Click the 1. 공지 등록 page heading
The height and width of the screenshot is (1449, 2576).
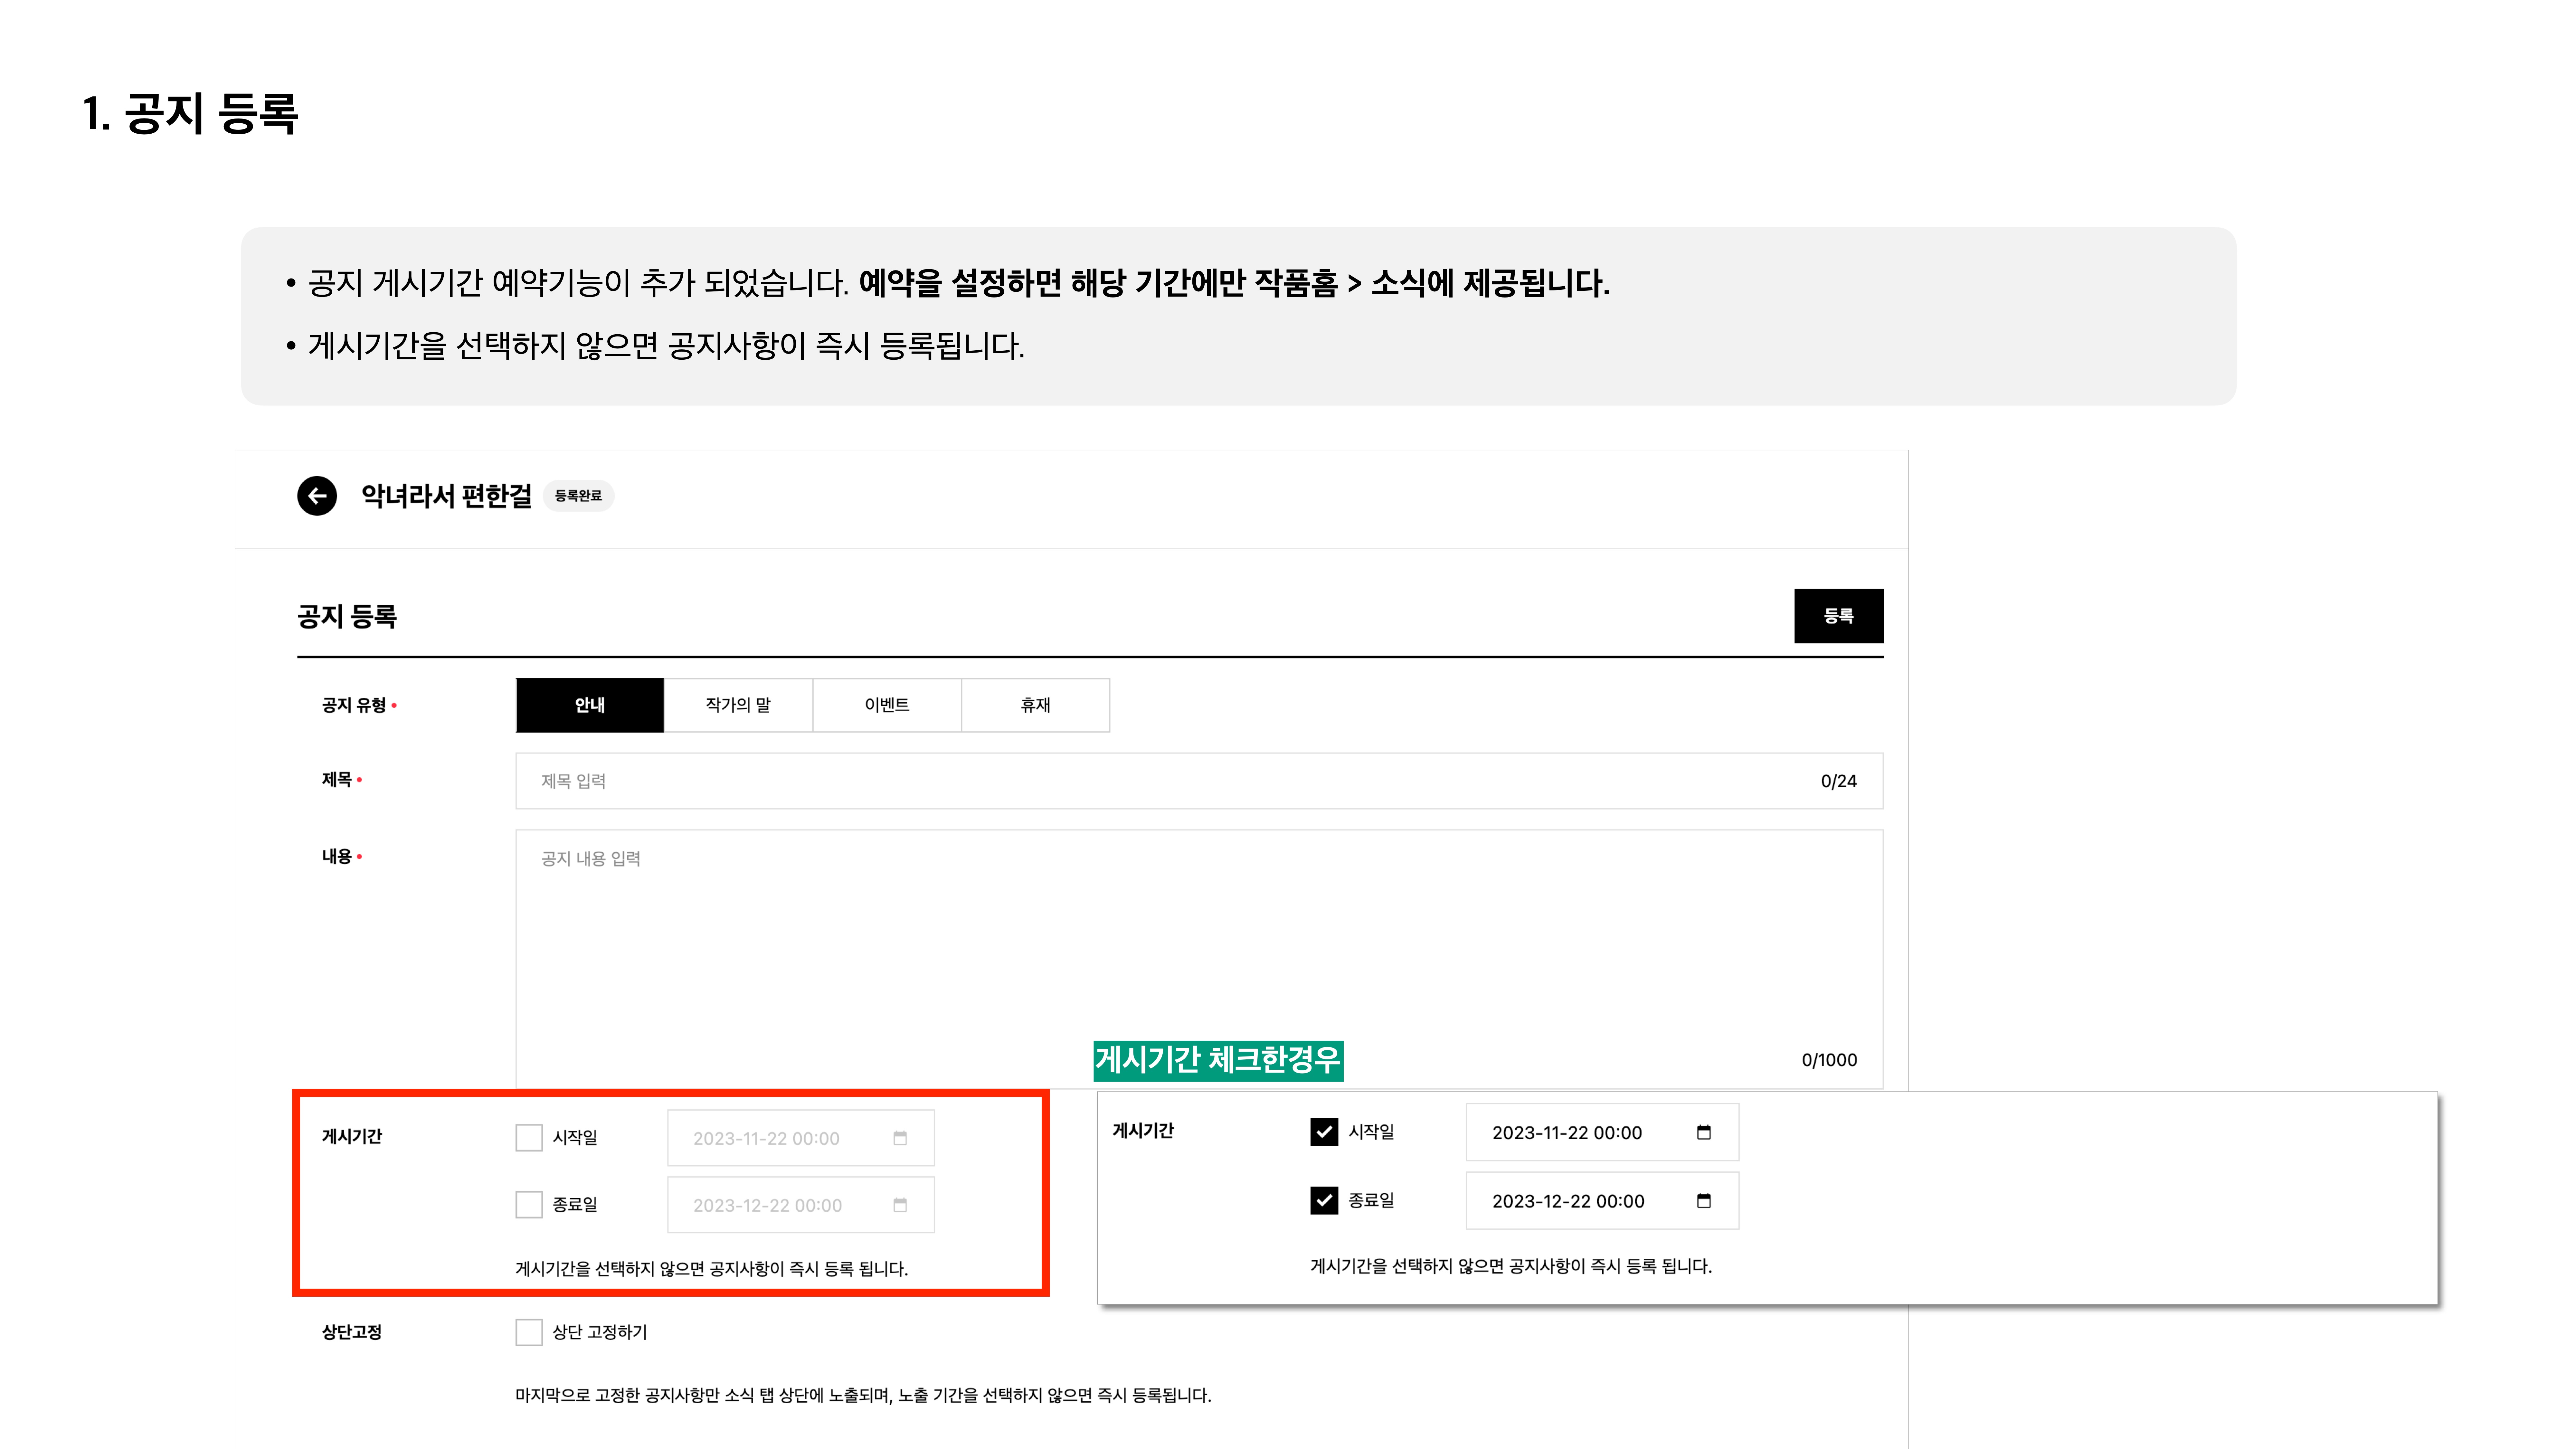click(190, 113)
